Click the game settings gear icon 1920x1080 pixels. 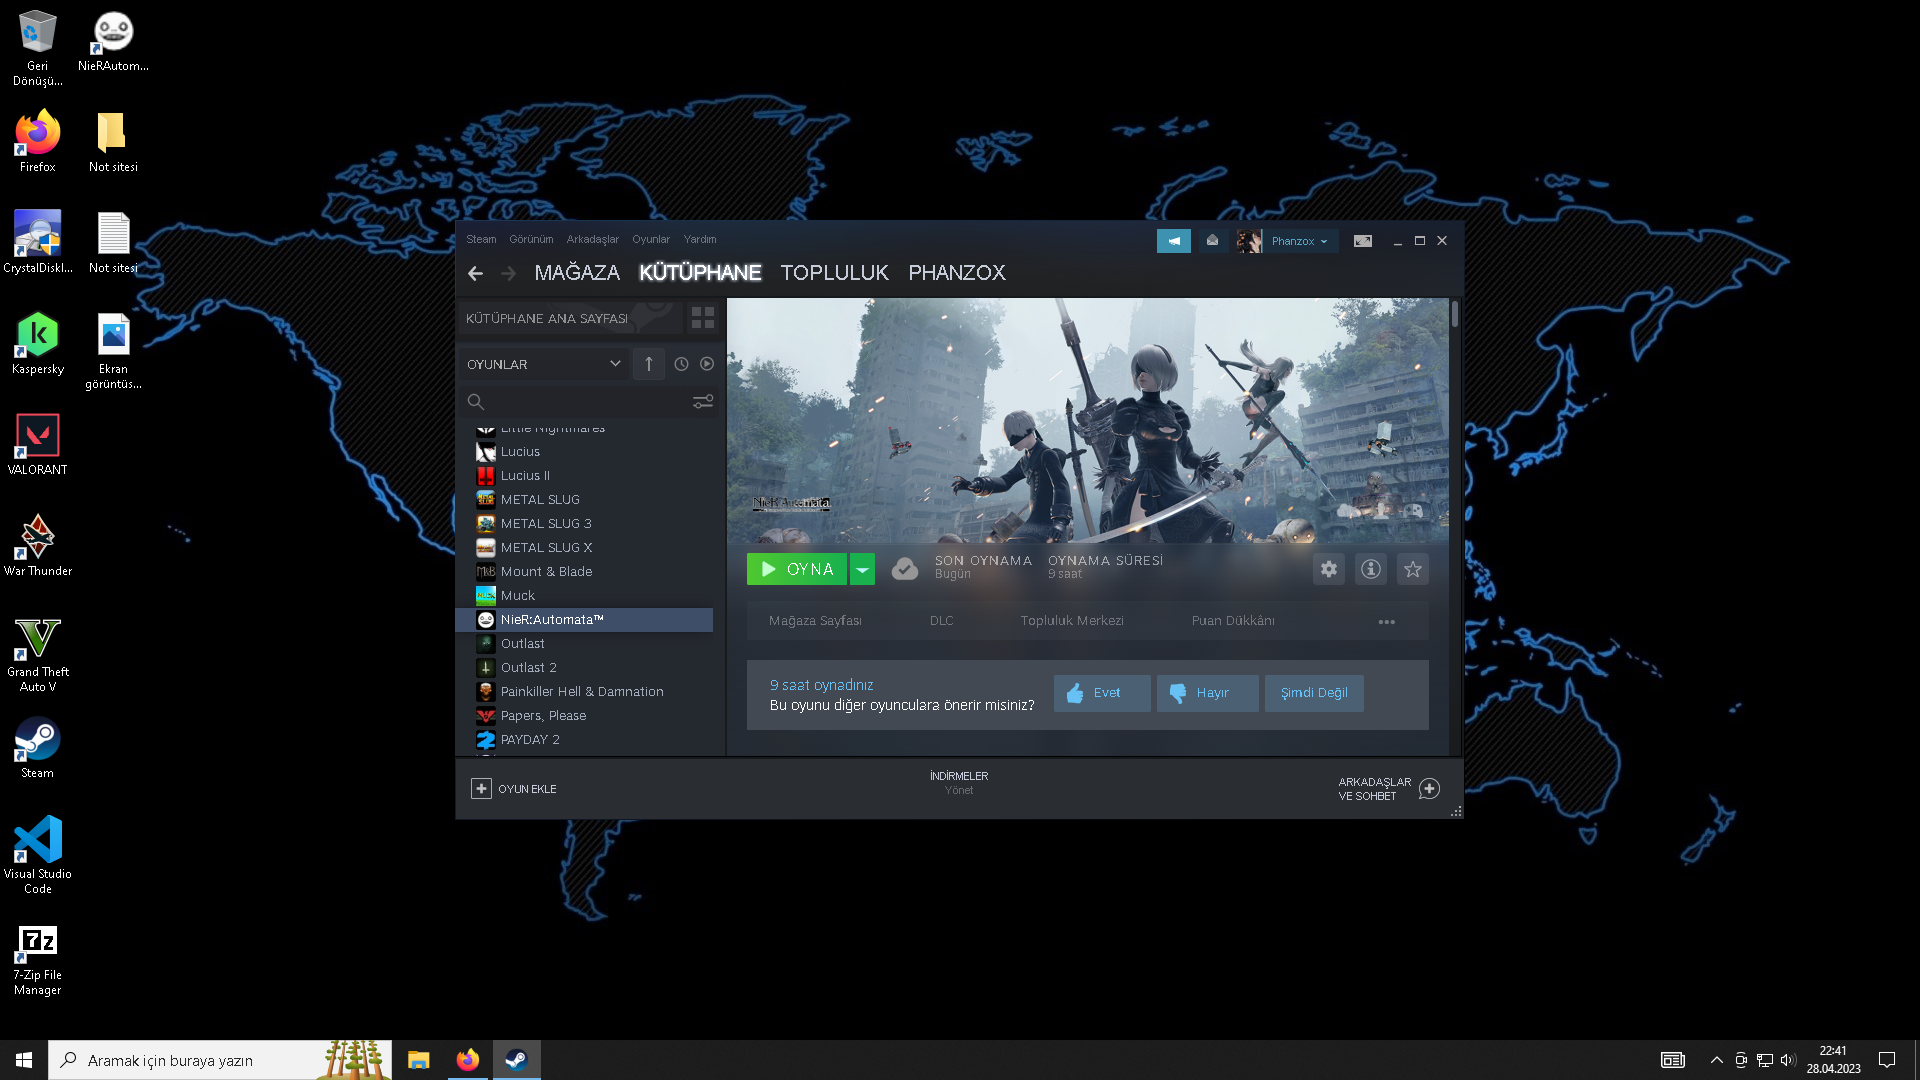[x=1328, y=569]
